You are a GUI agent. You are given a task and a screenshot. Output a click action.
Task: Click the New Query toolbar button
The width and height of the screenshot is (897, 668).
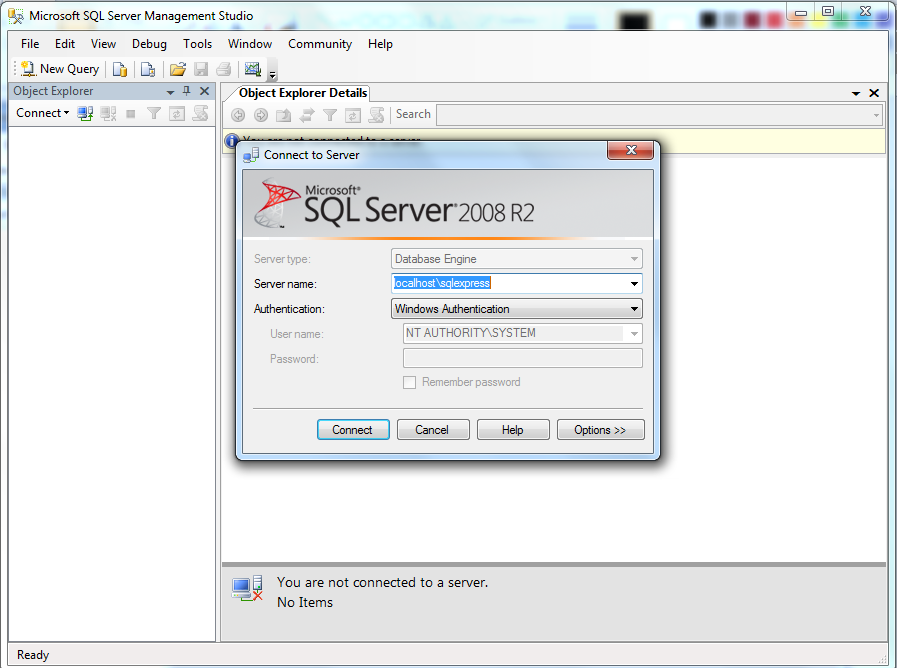point(60,69)
